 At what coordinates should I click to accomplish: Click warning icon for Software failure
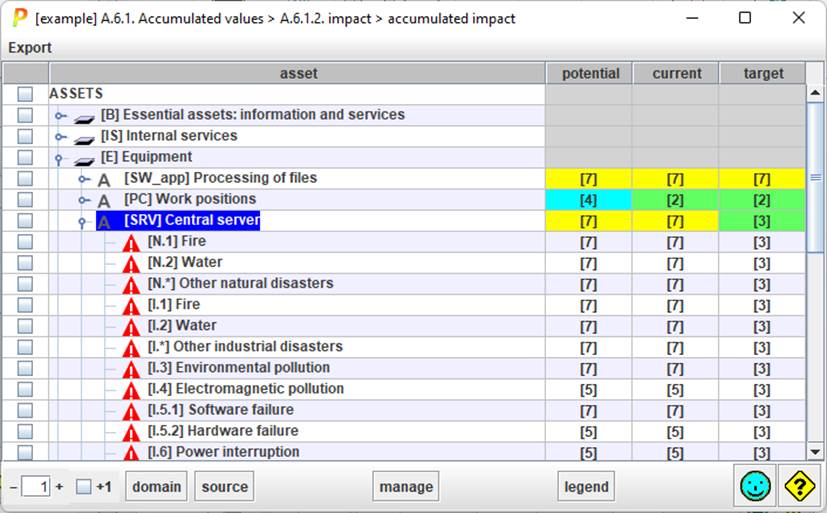point(131,411)
